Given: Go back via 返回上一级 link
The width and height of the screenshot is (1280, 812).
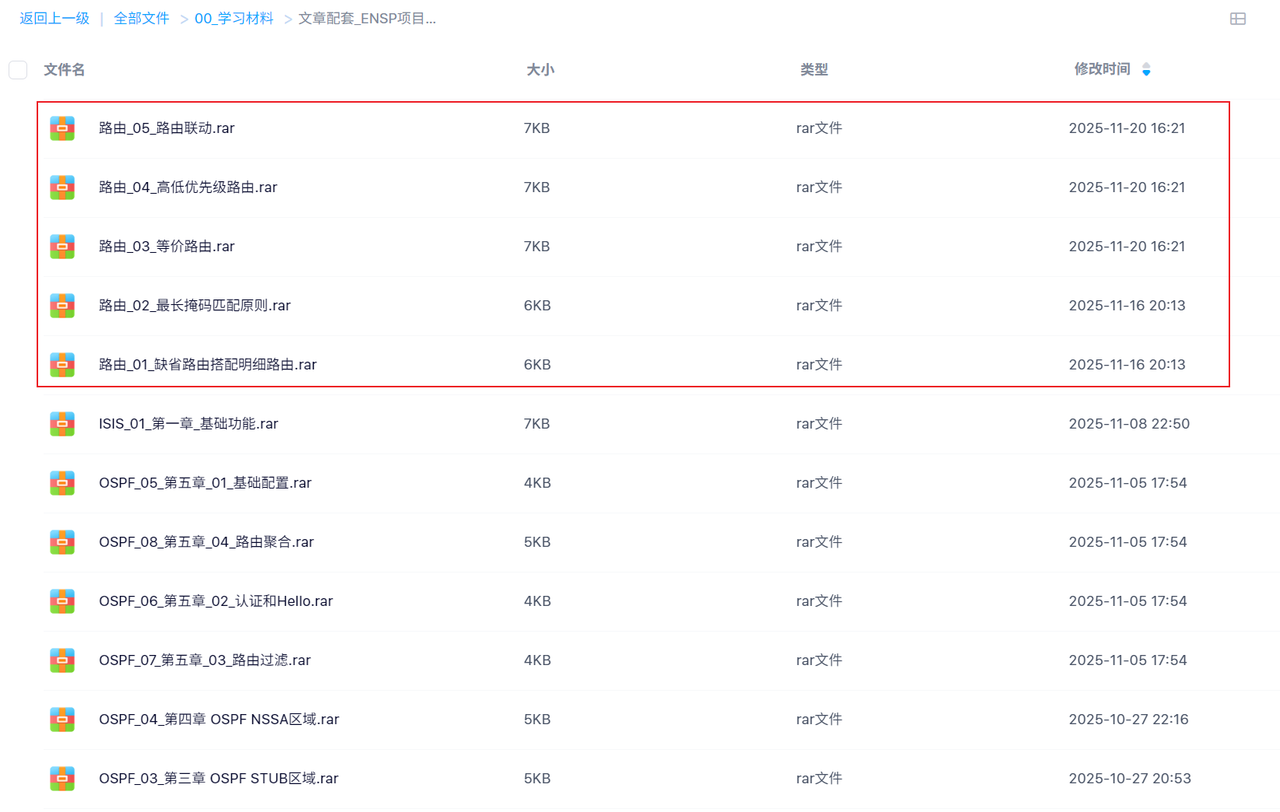Looking at the screenshot, I should (55, 19).
